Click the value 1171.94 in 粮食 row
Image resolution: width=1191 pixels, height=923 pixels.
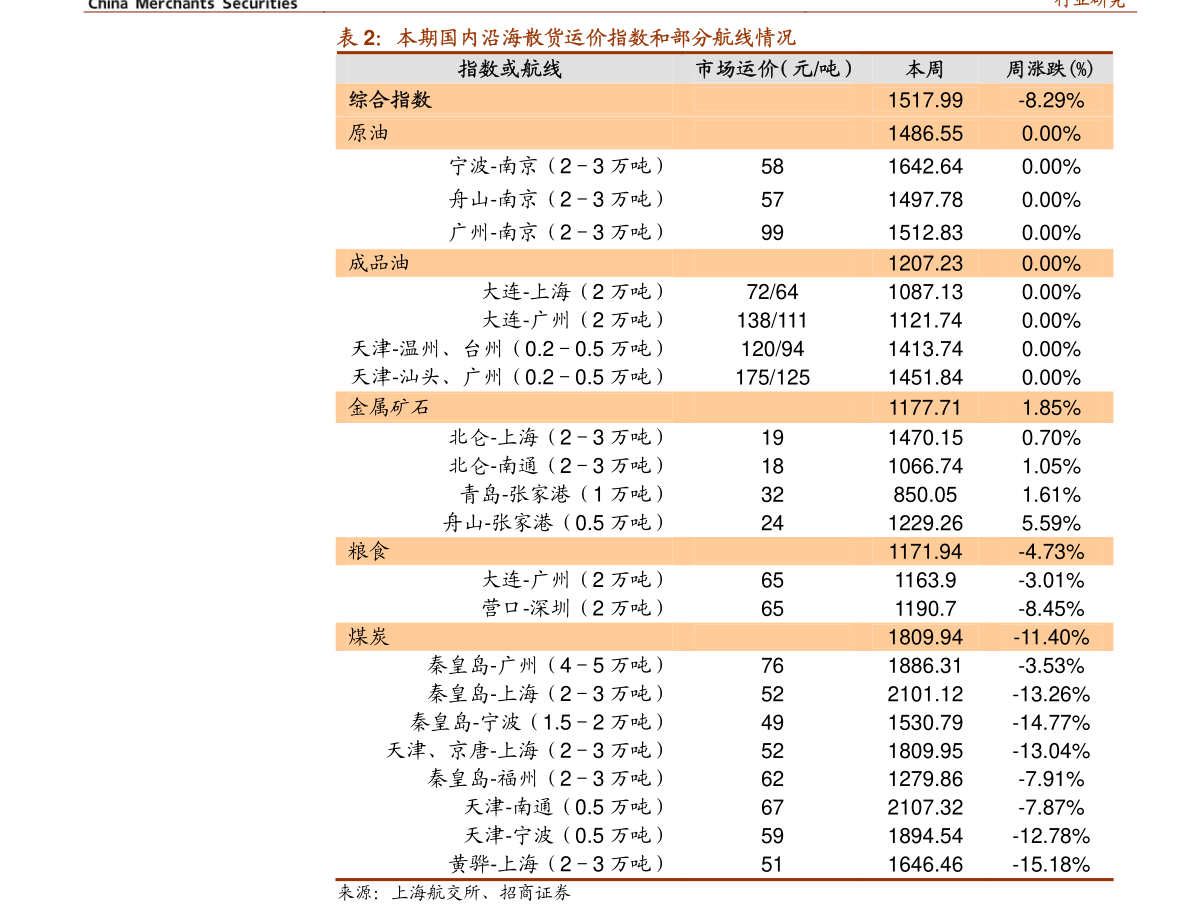(x=925, y=550)
